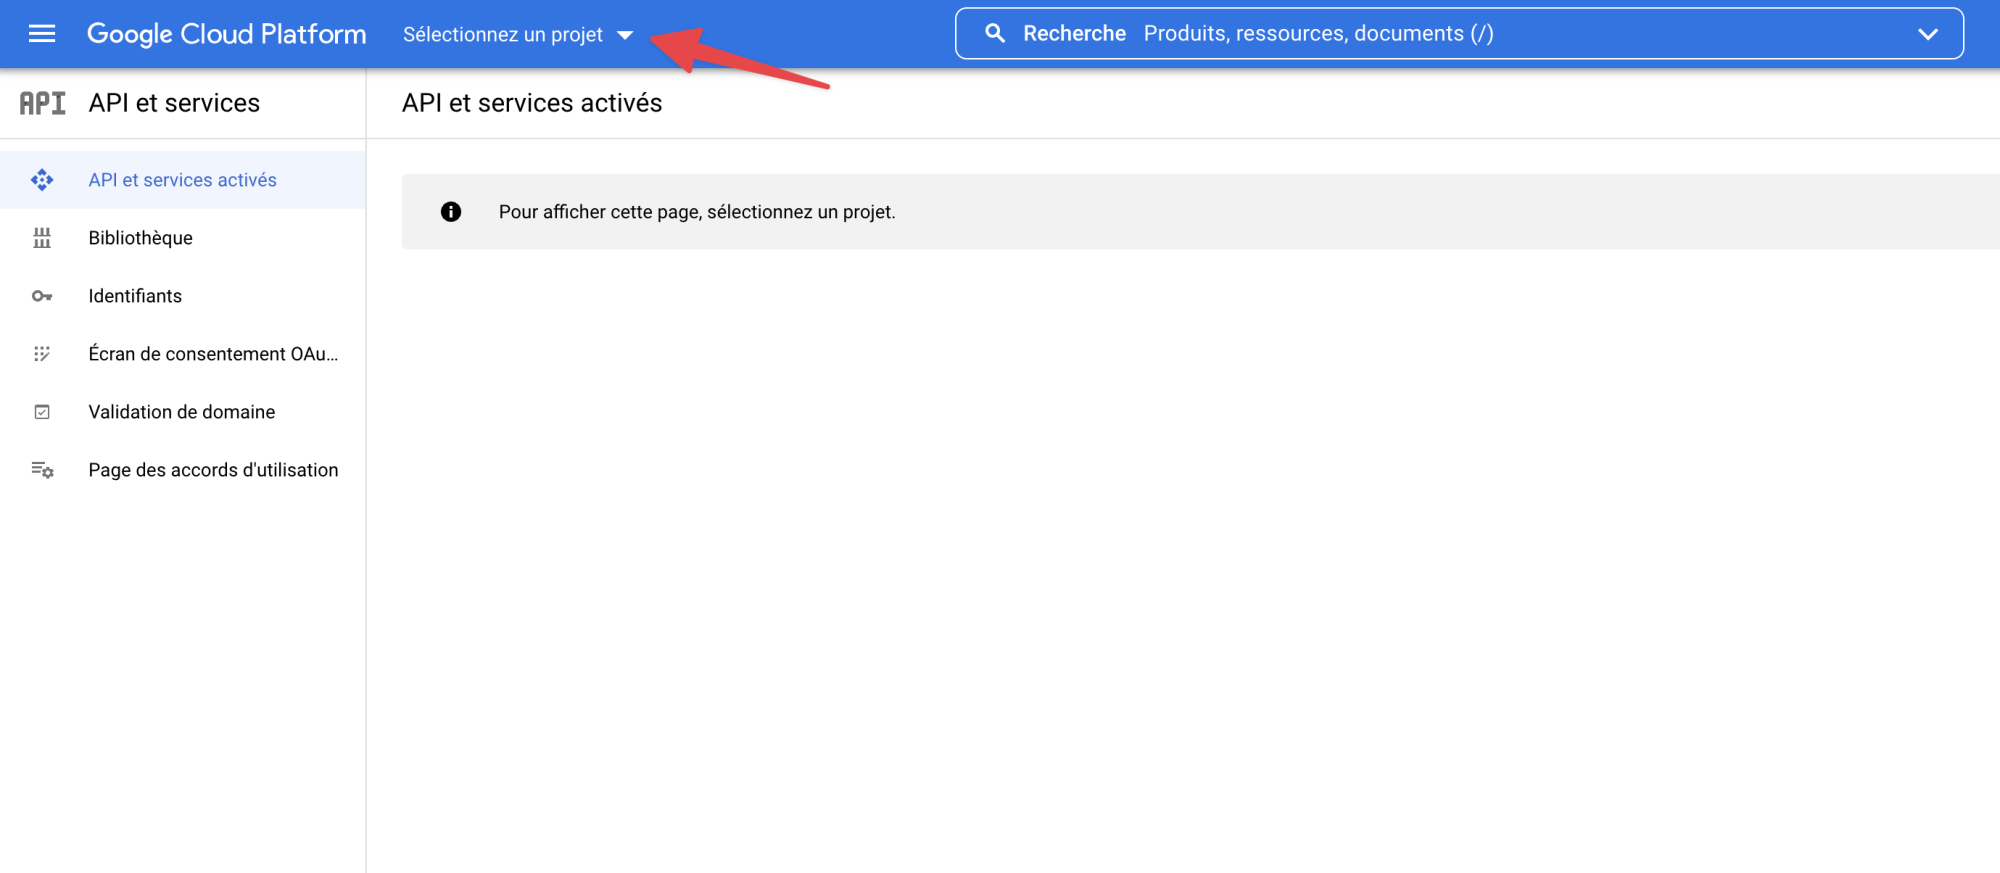
Task: Click the 'API et services activés' diamond icon
Action: [42, 180]
